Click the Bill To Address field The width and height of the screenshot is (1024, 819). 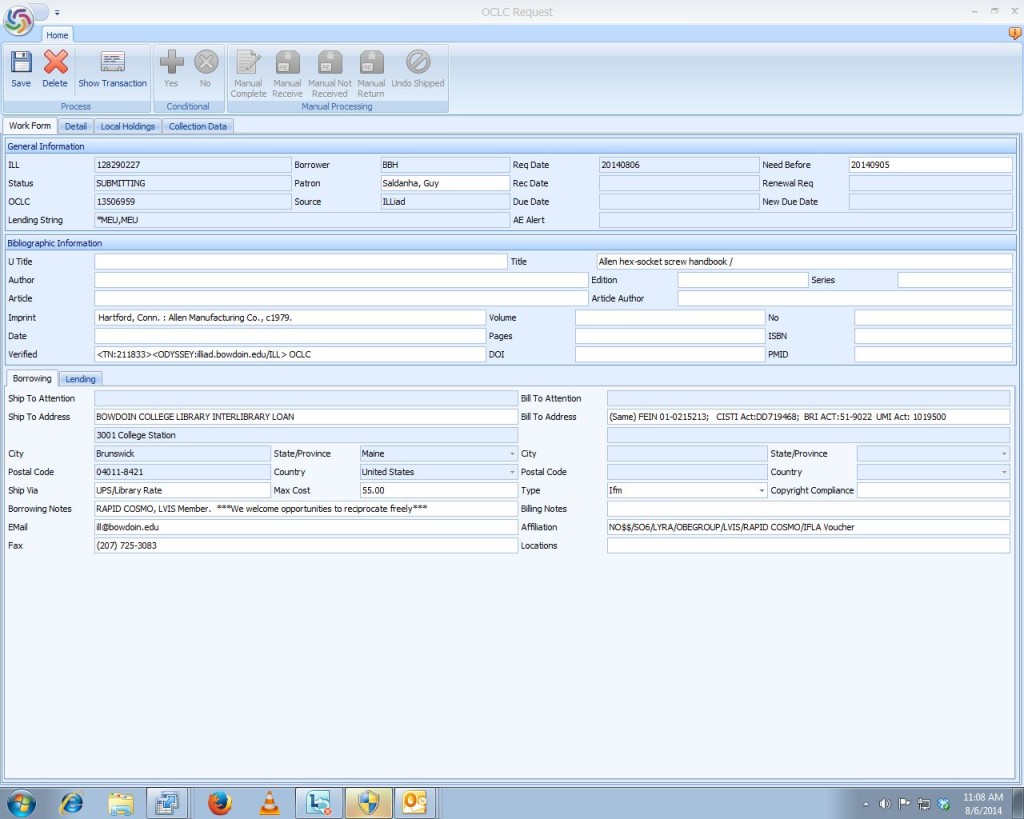click(808, 417)
